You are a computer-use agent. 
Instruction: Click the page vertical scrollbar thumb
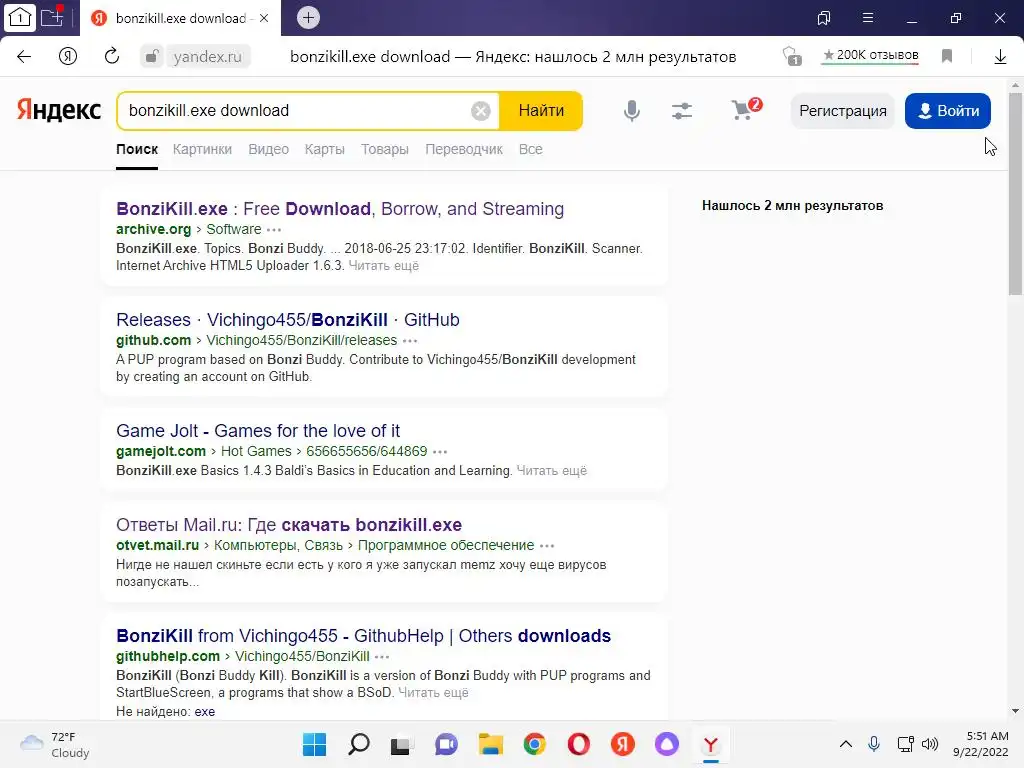pos(1015,193)
